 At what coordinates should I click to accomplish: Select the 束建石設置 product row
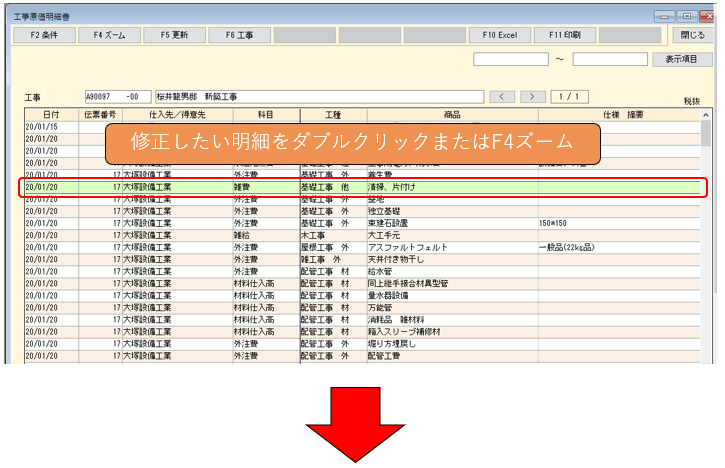[363, 223]
